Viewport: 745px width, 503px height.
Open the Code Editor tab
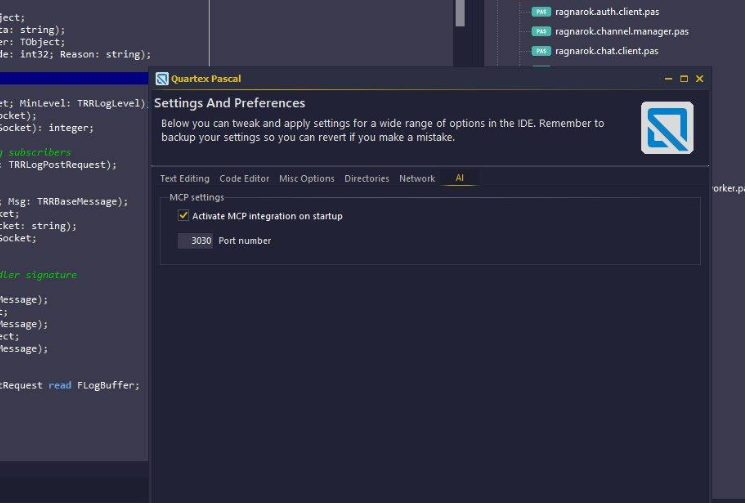coord(244,179)
